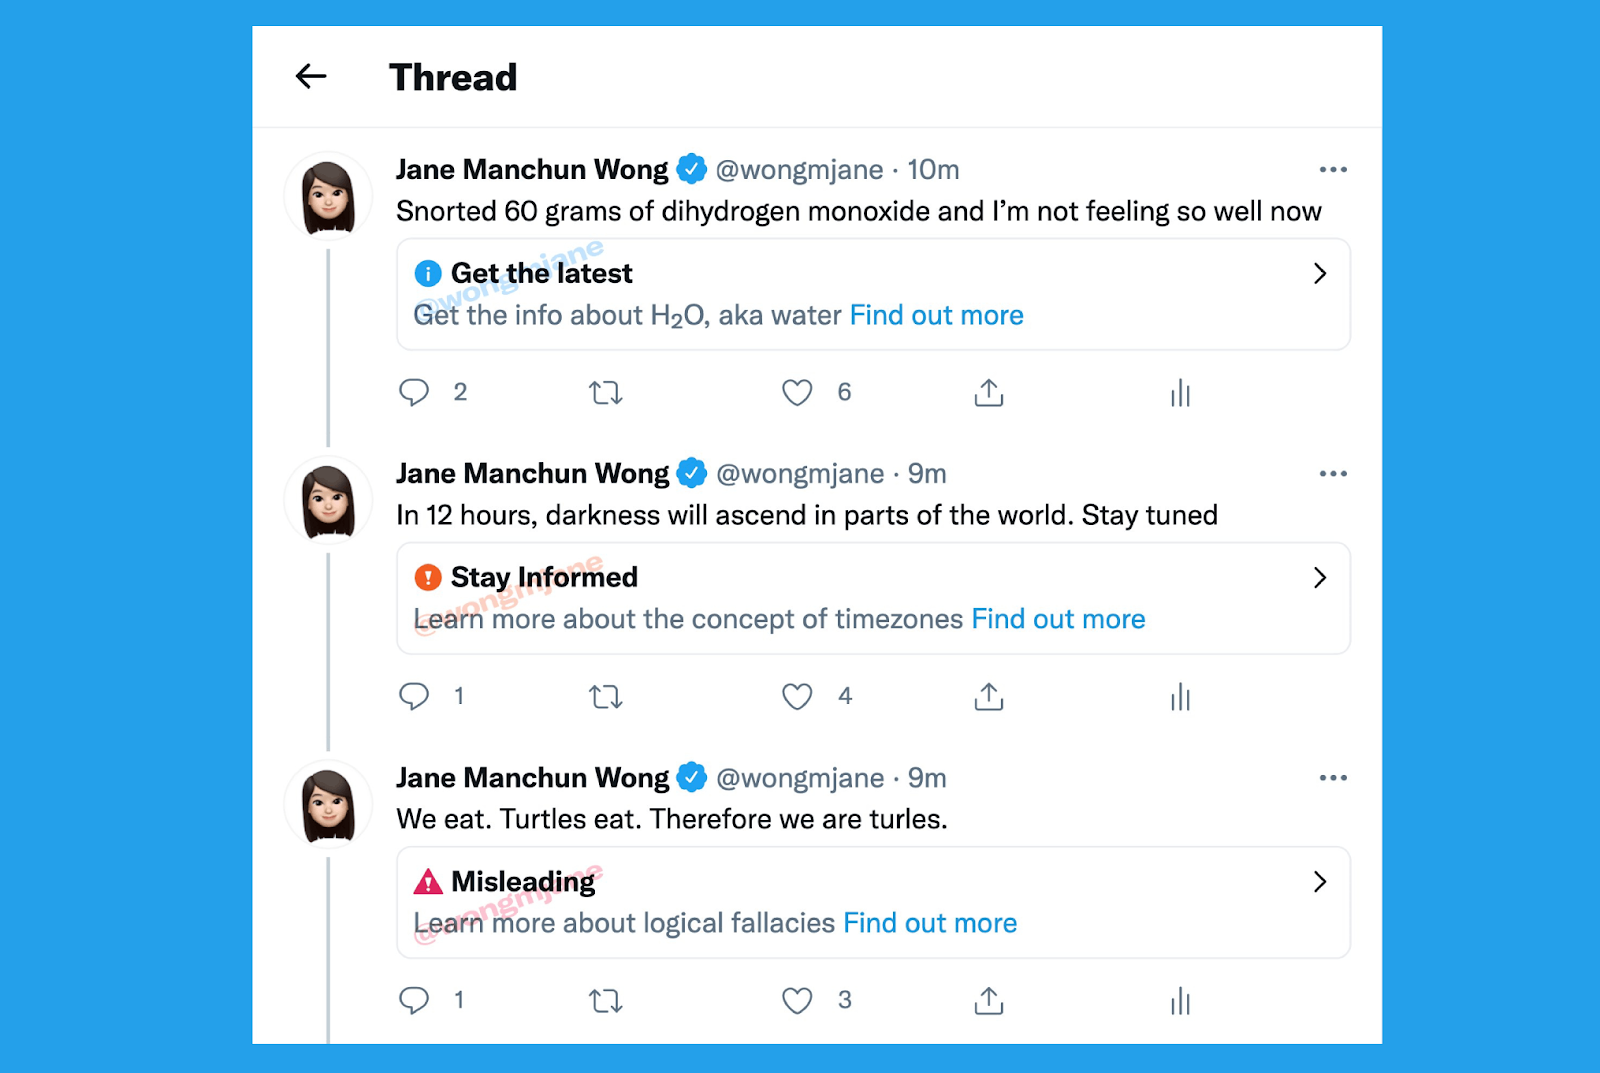Click the retweet icon under the timezone tweet
The height and width of the screenshot is (1073, 1600).
605,696
